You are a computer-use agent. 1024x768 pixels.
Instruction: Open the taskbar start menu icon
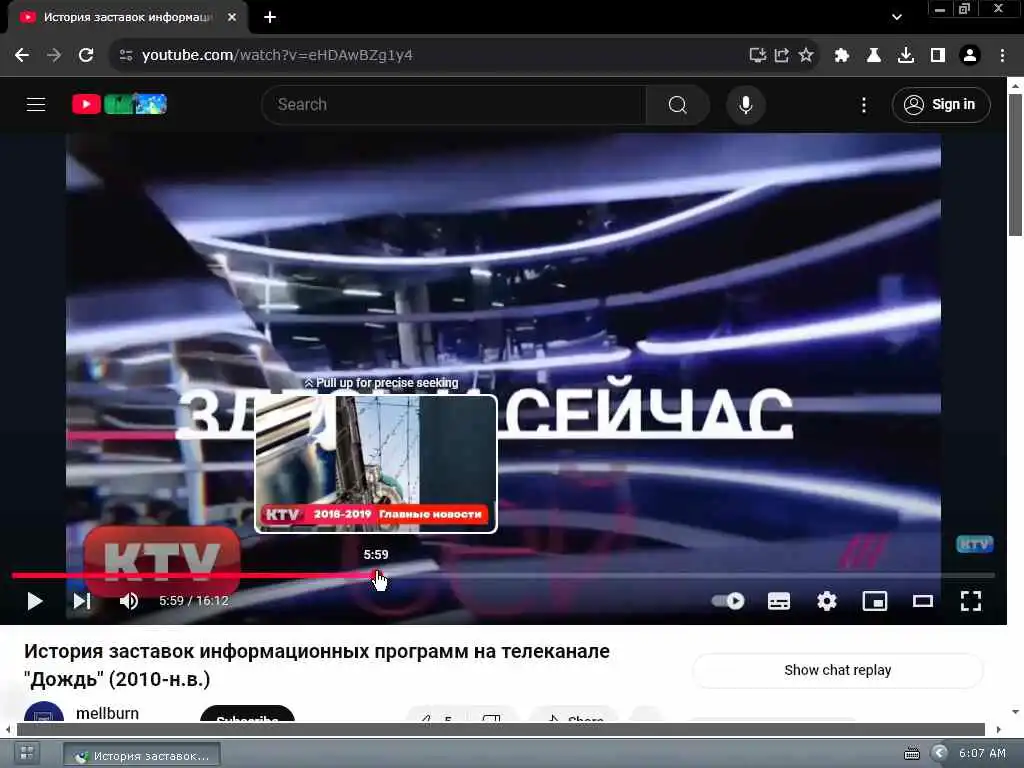27,754
